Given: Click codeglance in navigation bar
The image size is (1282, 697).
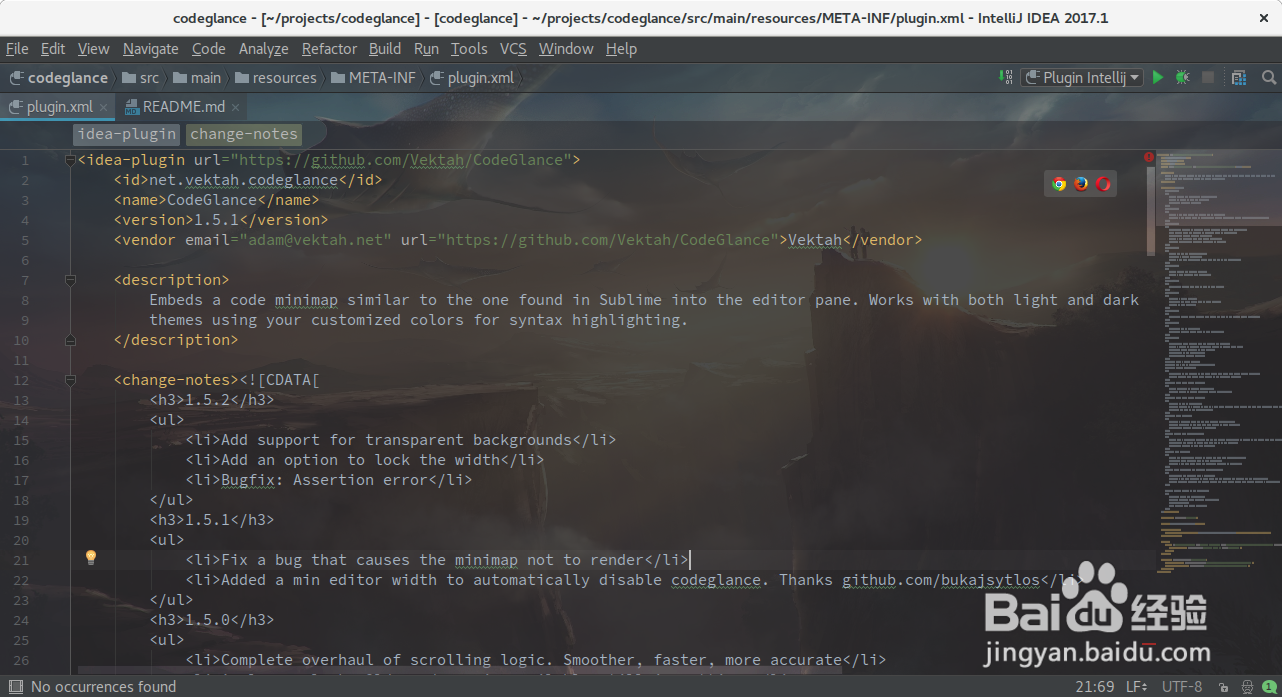Looking at the screenshot, I should click(x=58, y=77).
